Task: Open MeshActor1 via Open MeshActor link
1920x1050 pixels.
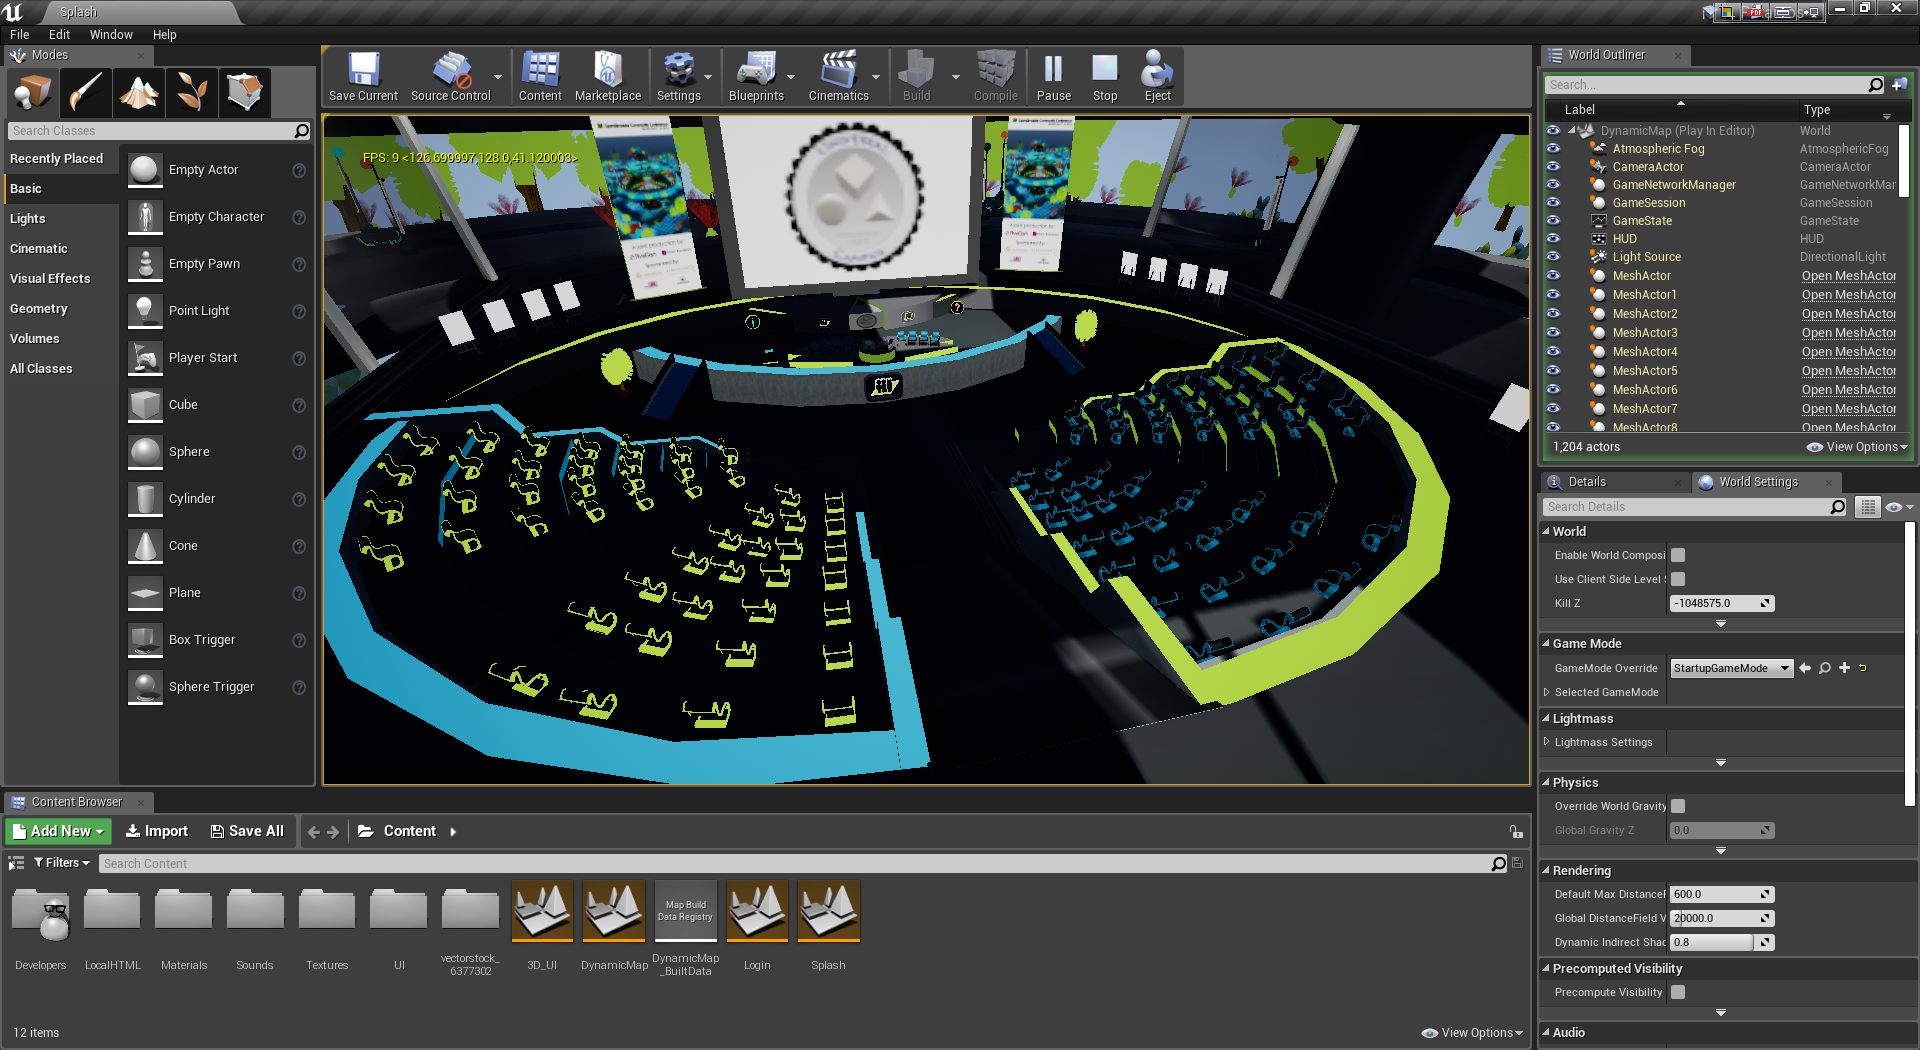Action: pyautogui.click(x=1848, y=295)
